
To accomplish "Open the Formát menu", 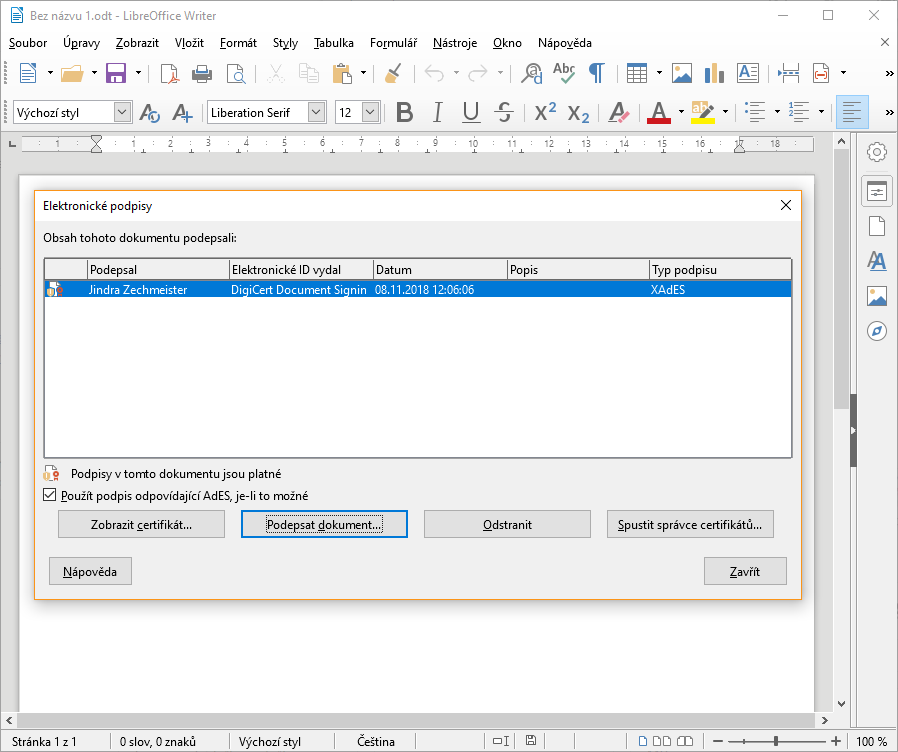I will (x=238, y=43).
